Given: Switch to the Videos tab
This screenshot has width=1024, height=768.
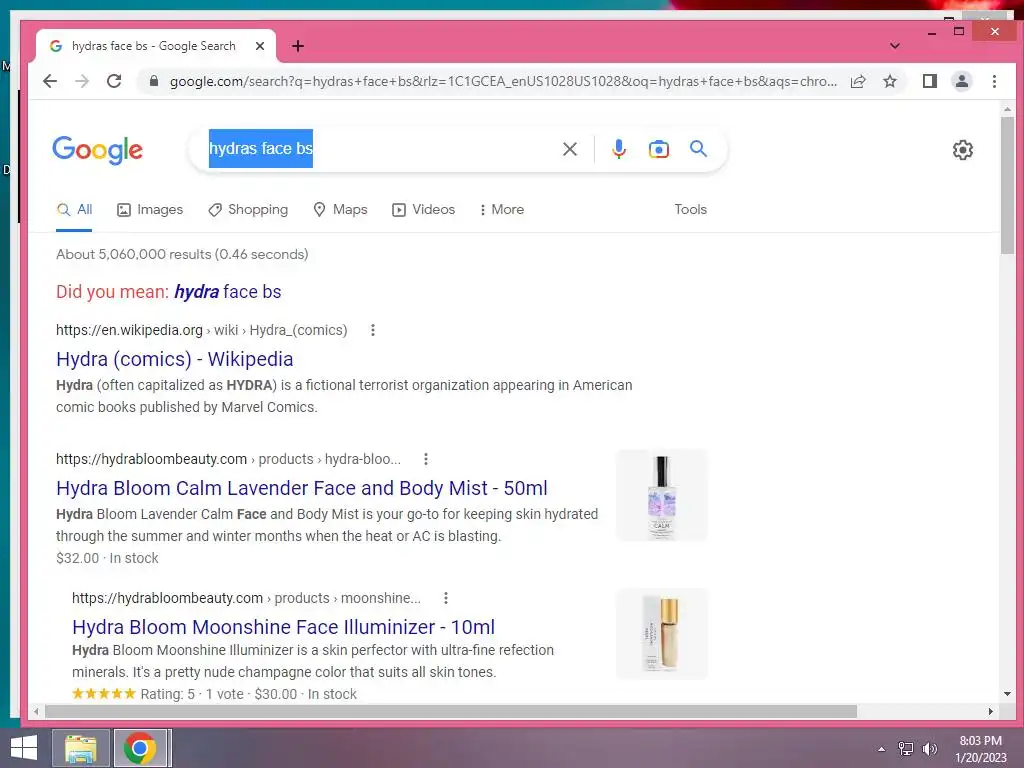Looking at the screenshot, I should [x=423, y=210].
